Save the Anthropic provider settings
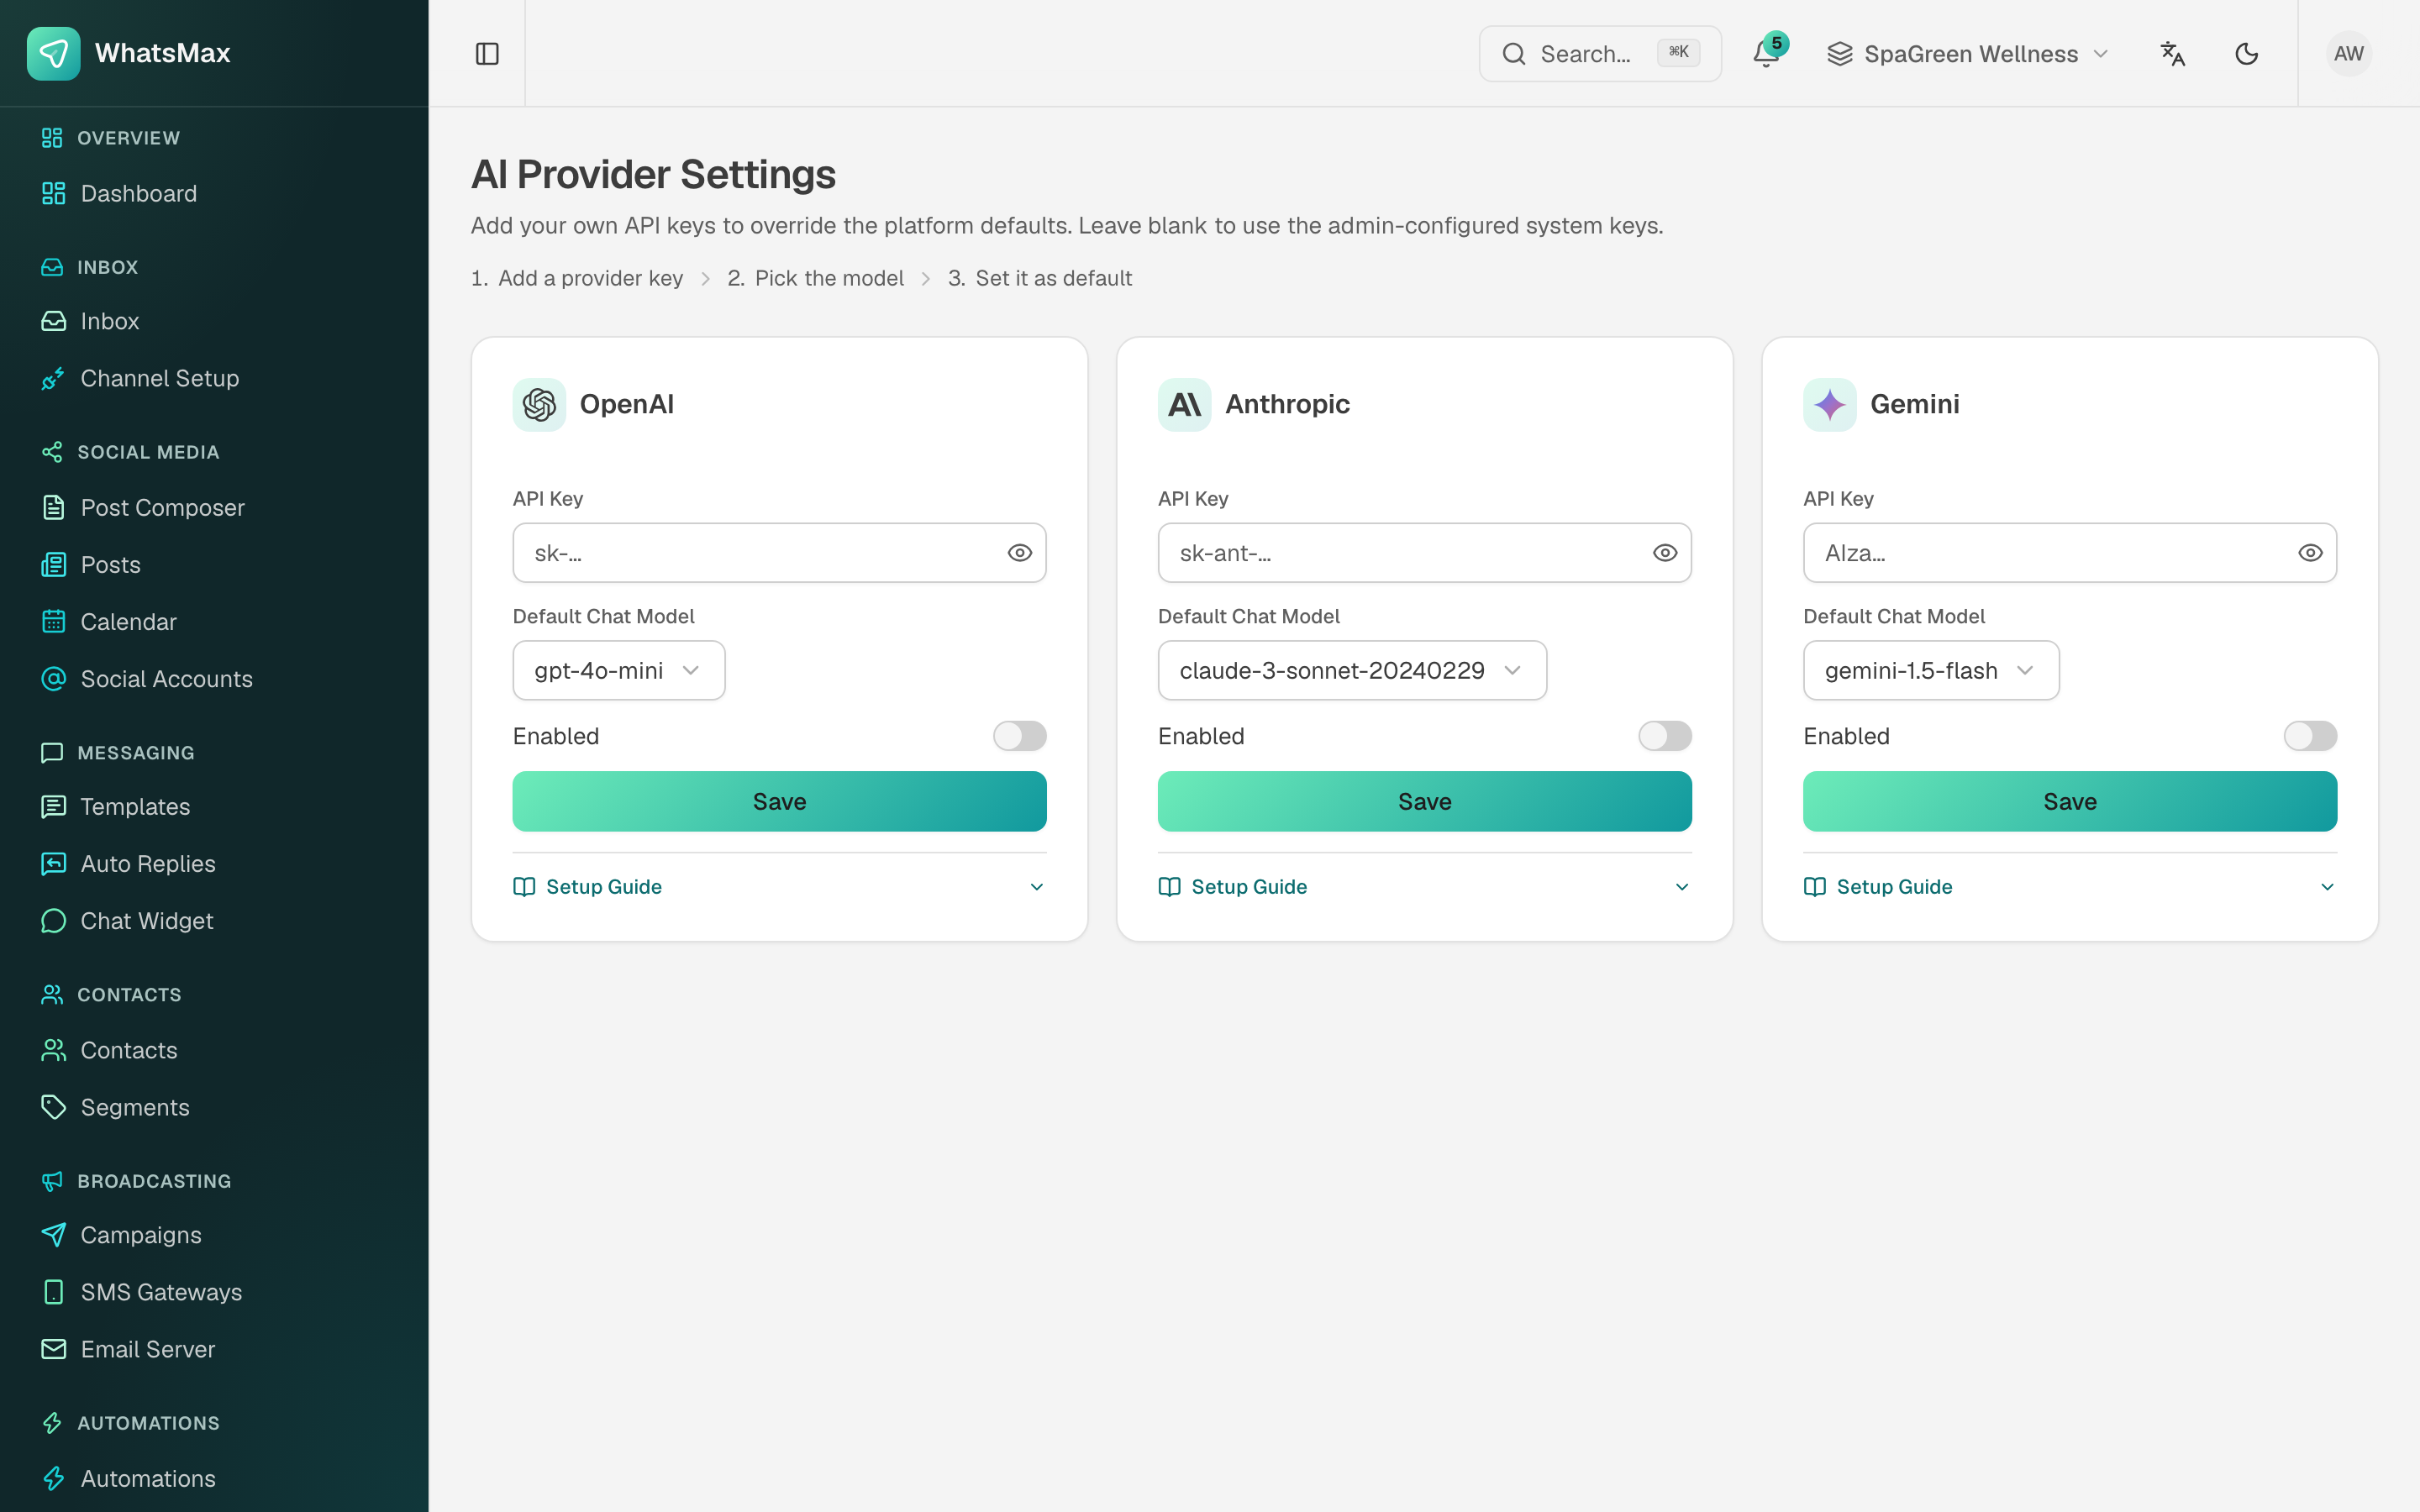The width and height of the screenshot is (2420, 1512). tap(1424, 801)
